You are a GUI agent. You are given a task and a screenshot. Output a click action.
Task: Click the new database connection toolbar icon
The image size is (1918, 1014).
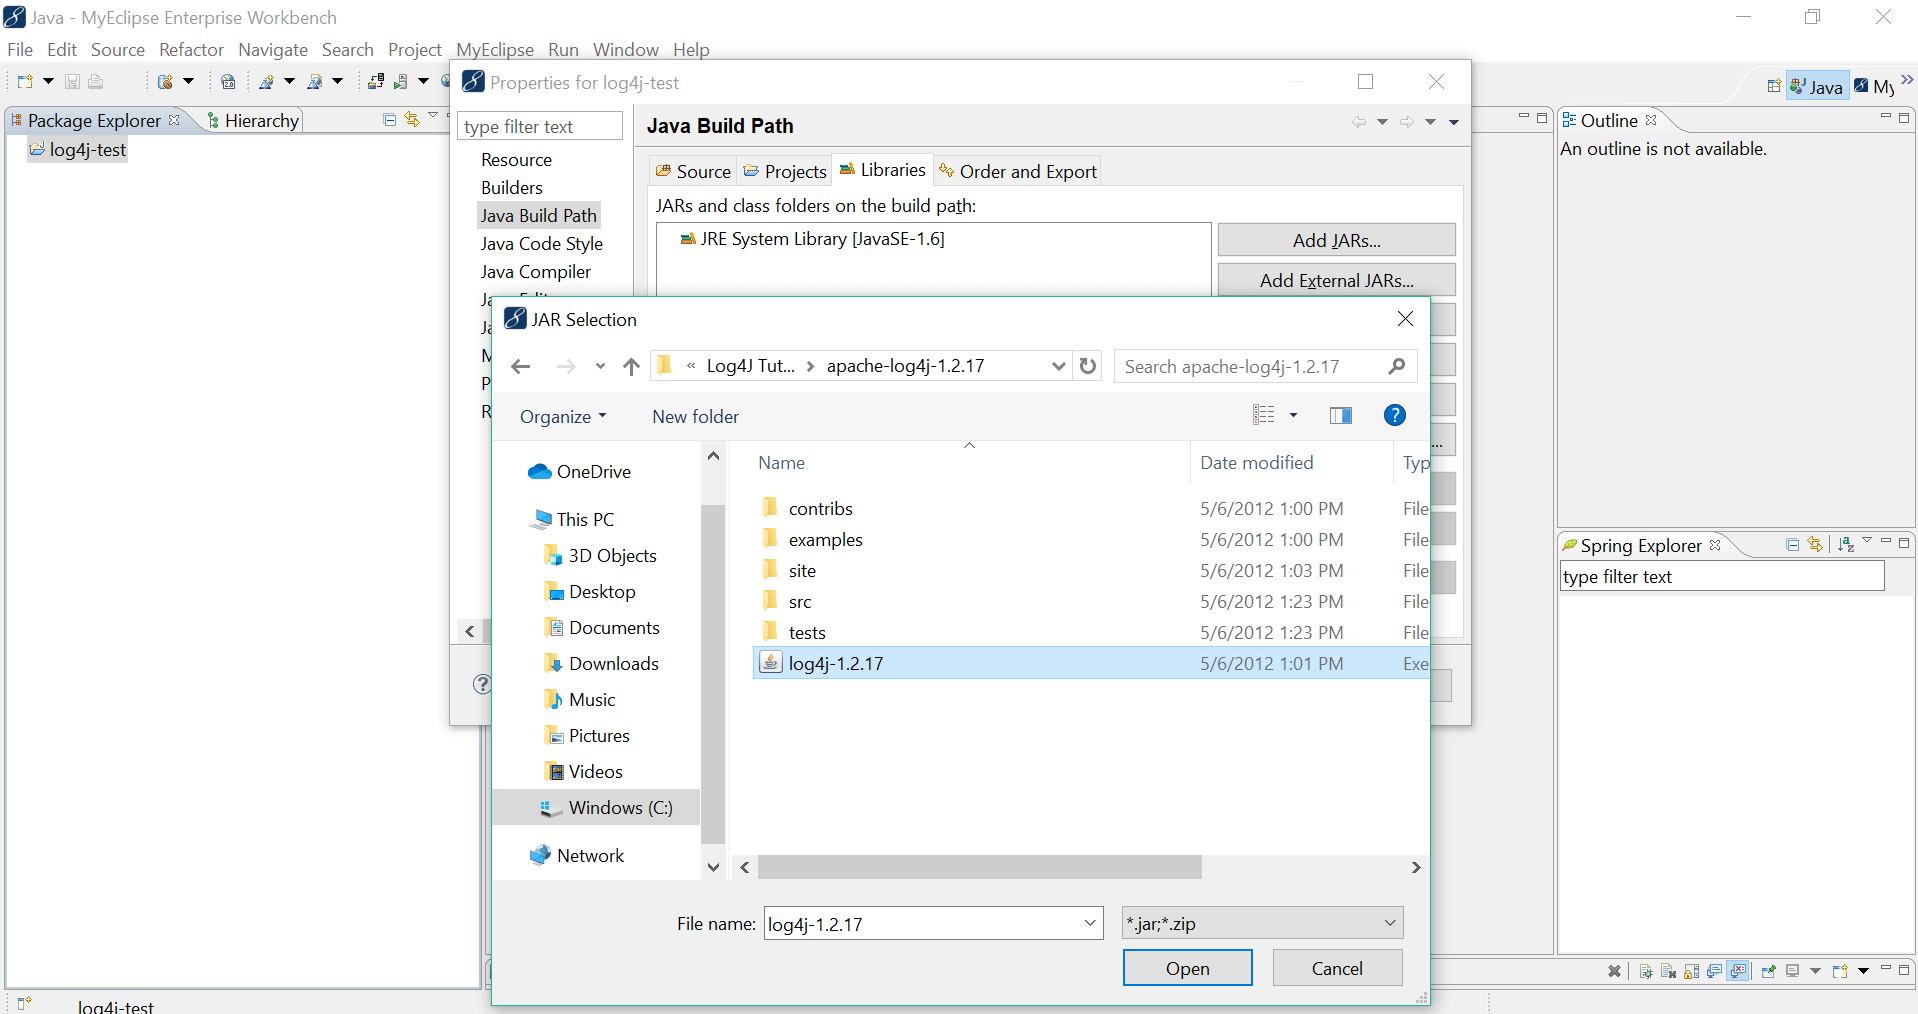click(165, 81)
